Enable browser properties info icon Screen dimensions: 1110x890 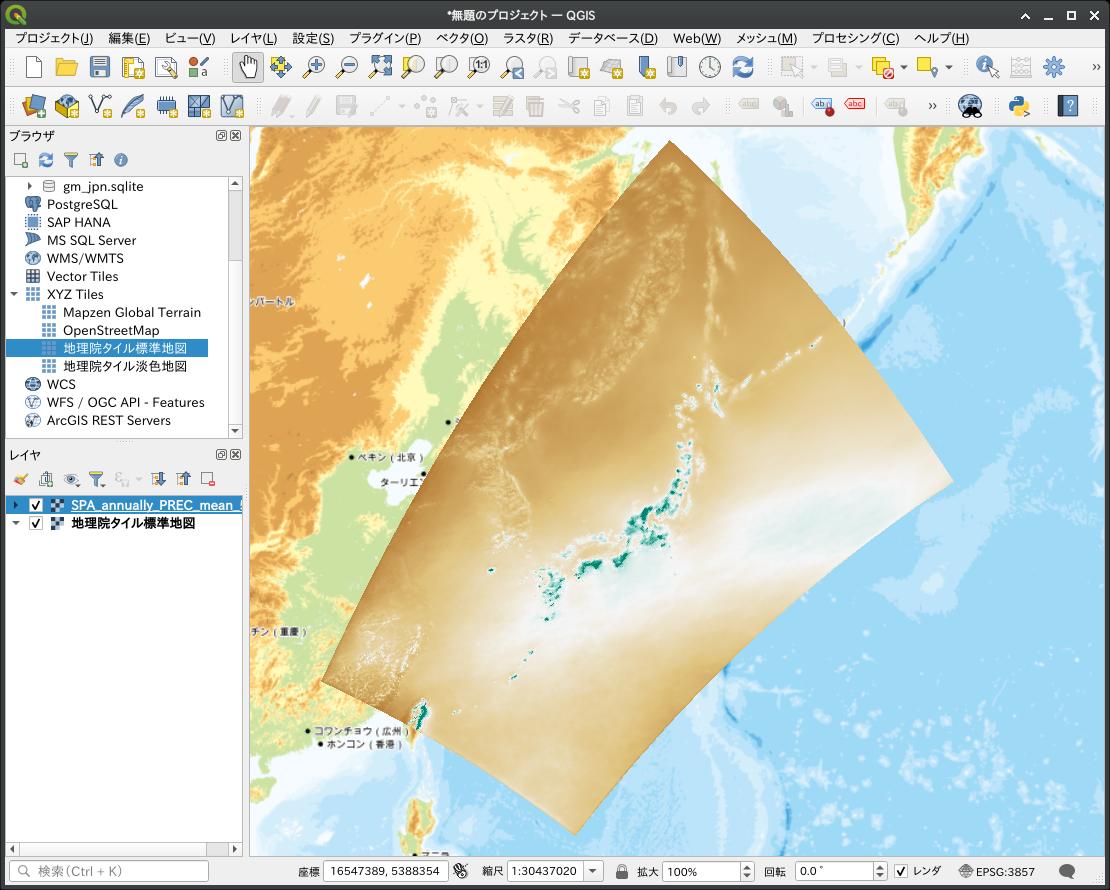[x=121, y=160]
